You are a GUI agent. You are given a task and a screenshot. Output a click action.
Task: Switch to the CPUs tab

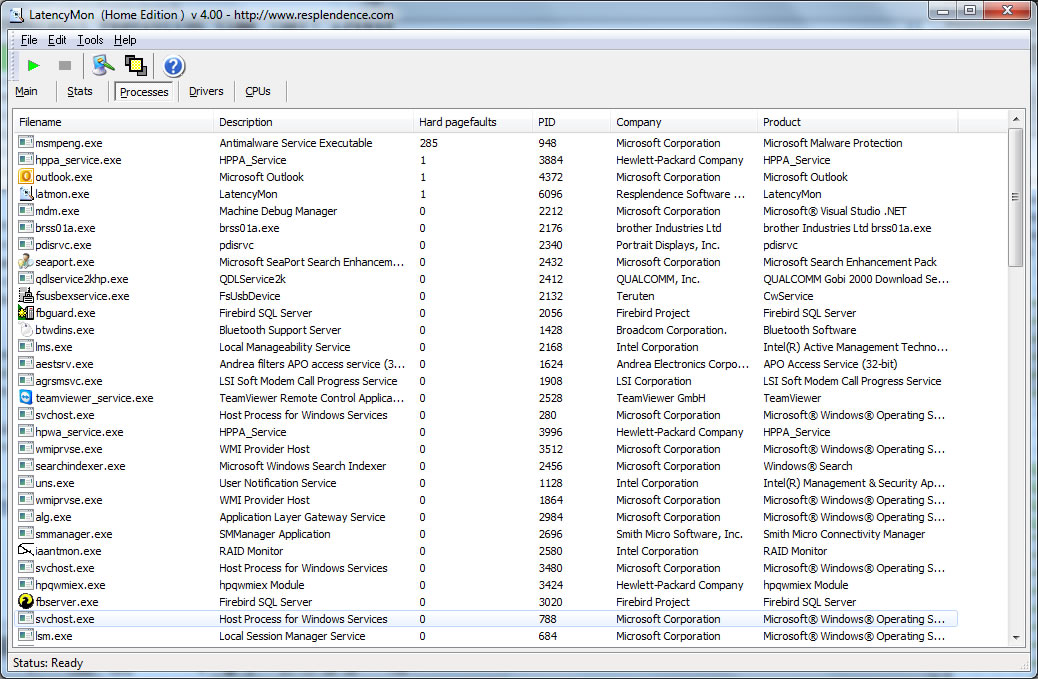pos(258,92)
